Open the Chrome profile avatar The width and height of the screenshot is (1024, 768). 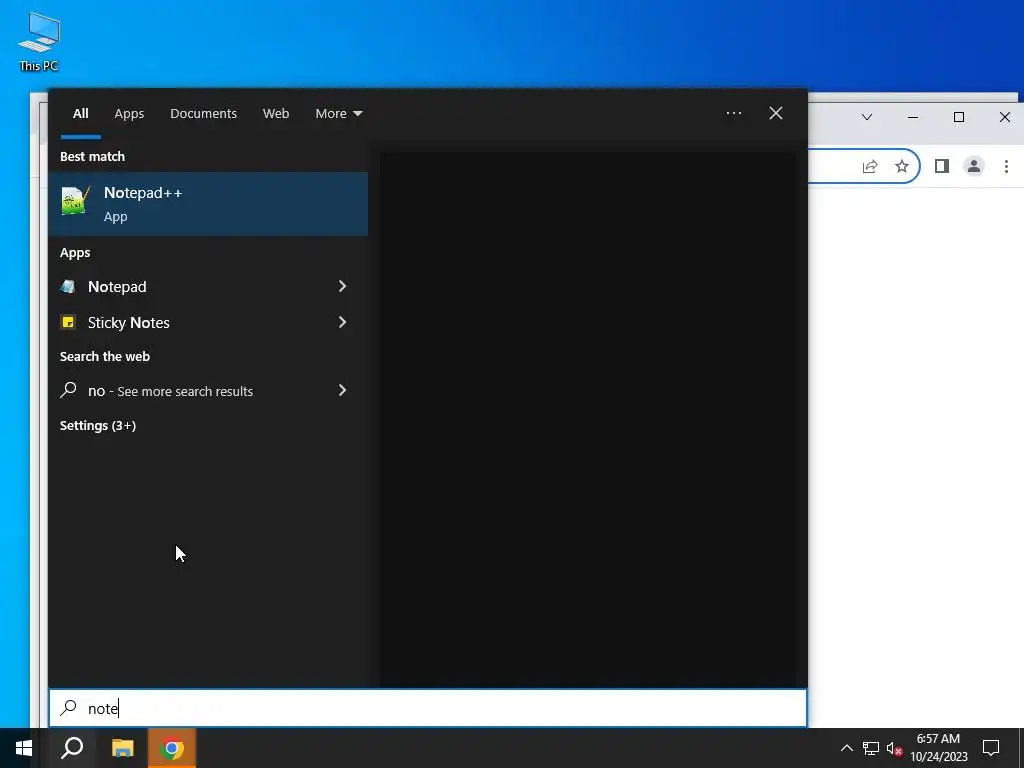974,167
